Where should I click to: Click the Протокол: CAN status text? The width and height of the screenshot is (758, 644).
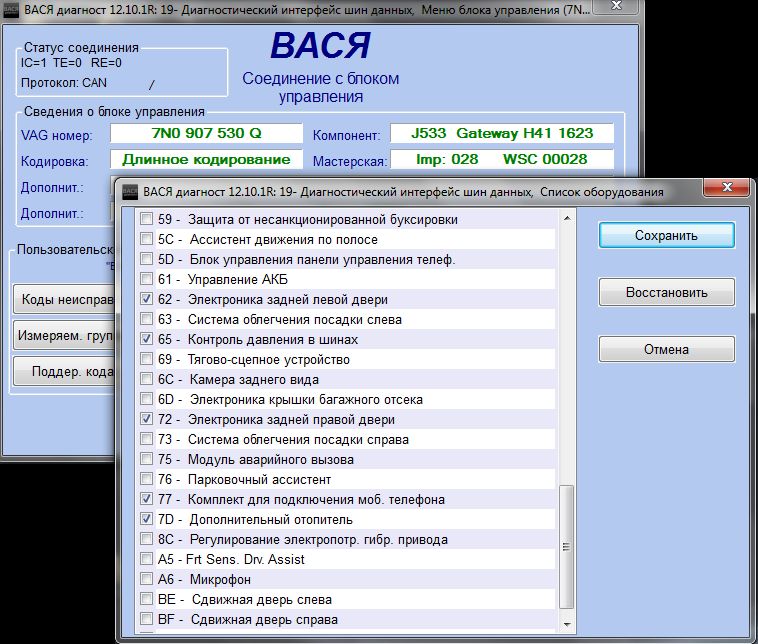64,83
